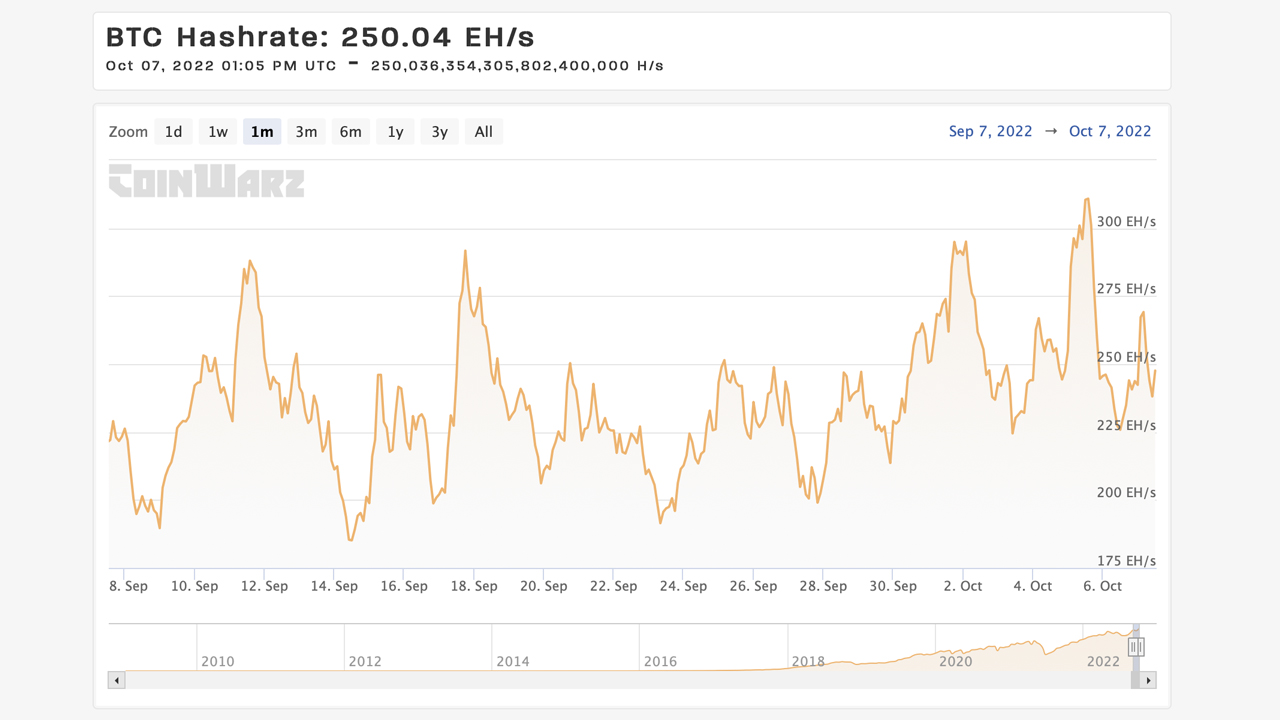Click the navigator right scroll arrow
The width and height of the screenshot is (1280, 720).
[1148, 680]
